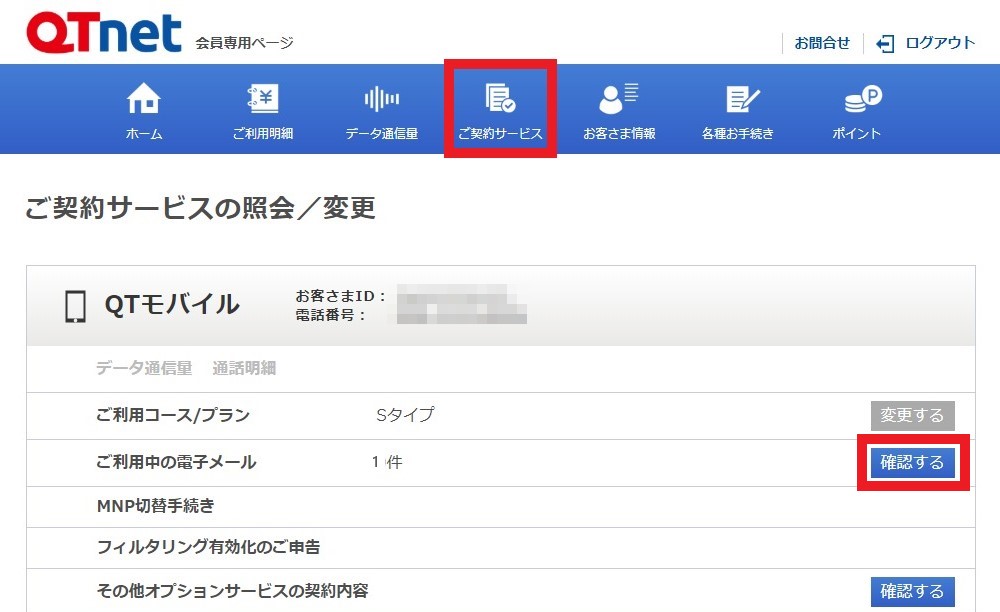Viewport: 1000px width, 612px height.
Task: Select the ポイント menu label
Action: pos(857,134)
